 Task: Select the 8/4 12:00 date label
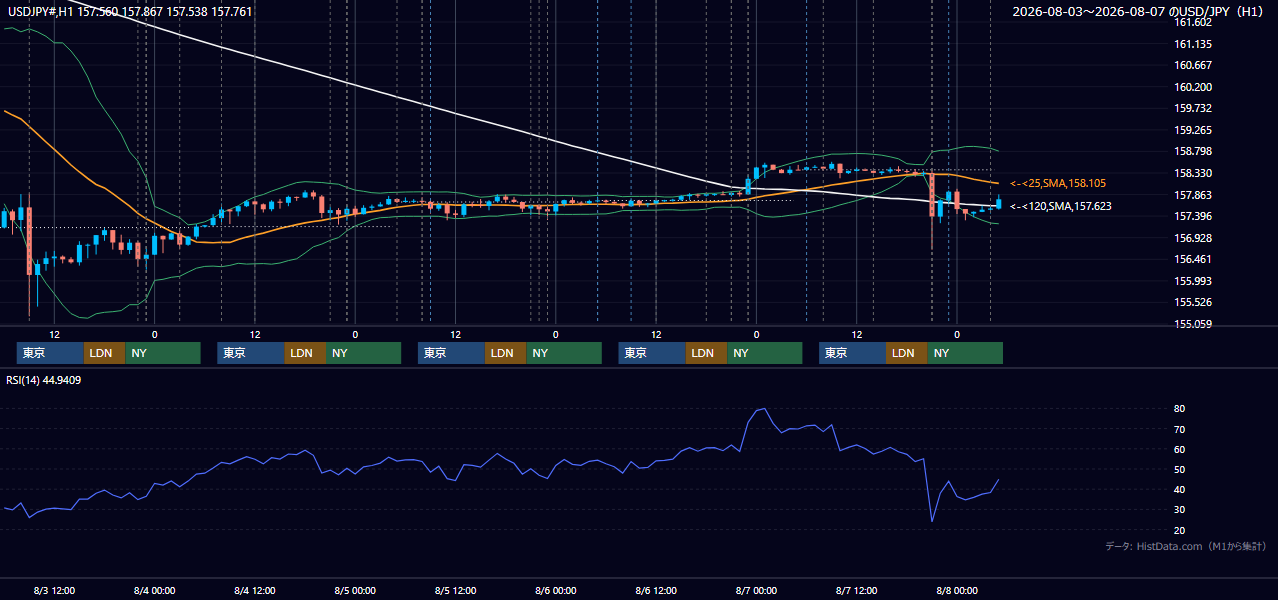[254, 590]
